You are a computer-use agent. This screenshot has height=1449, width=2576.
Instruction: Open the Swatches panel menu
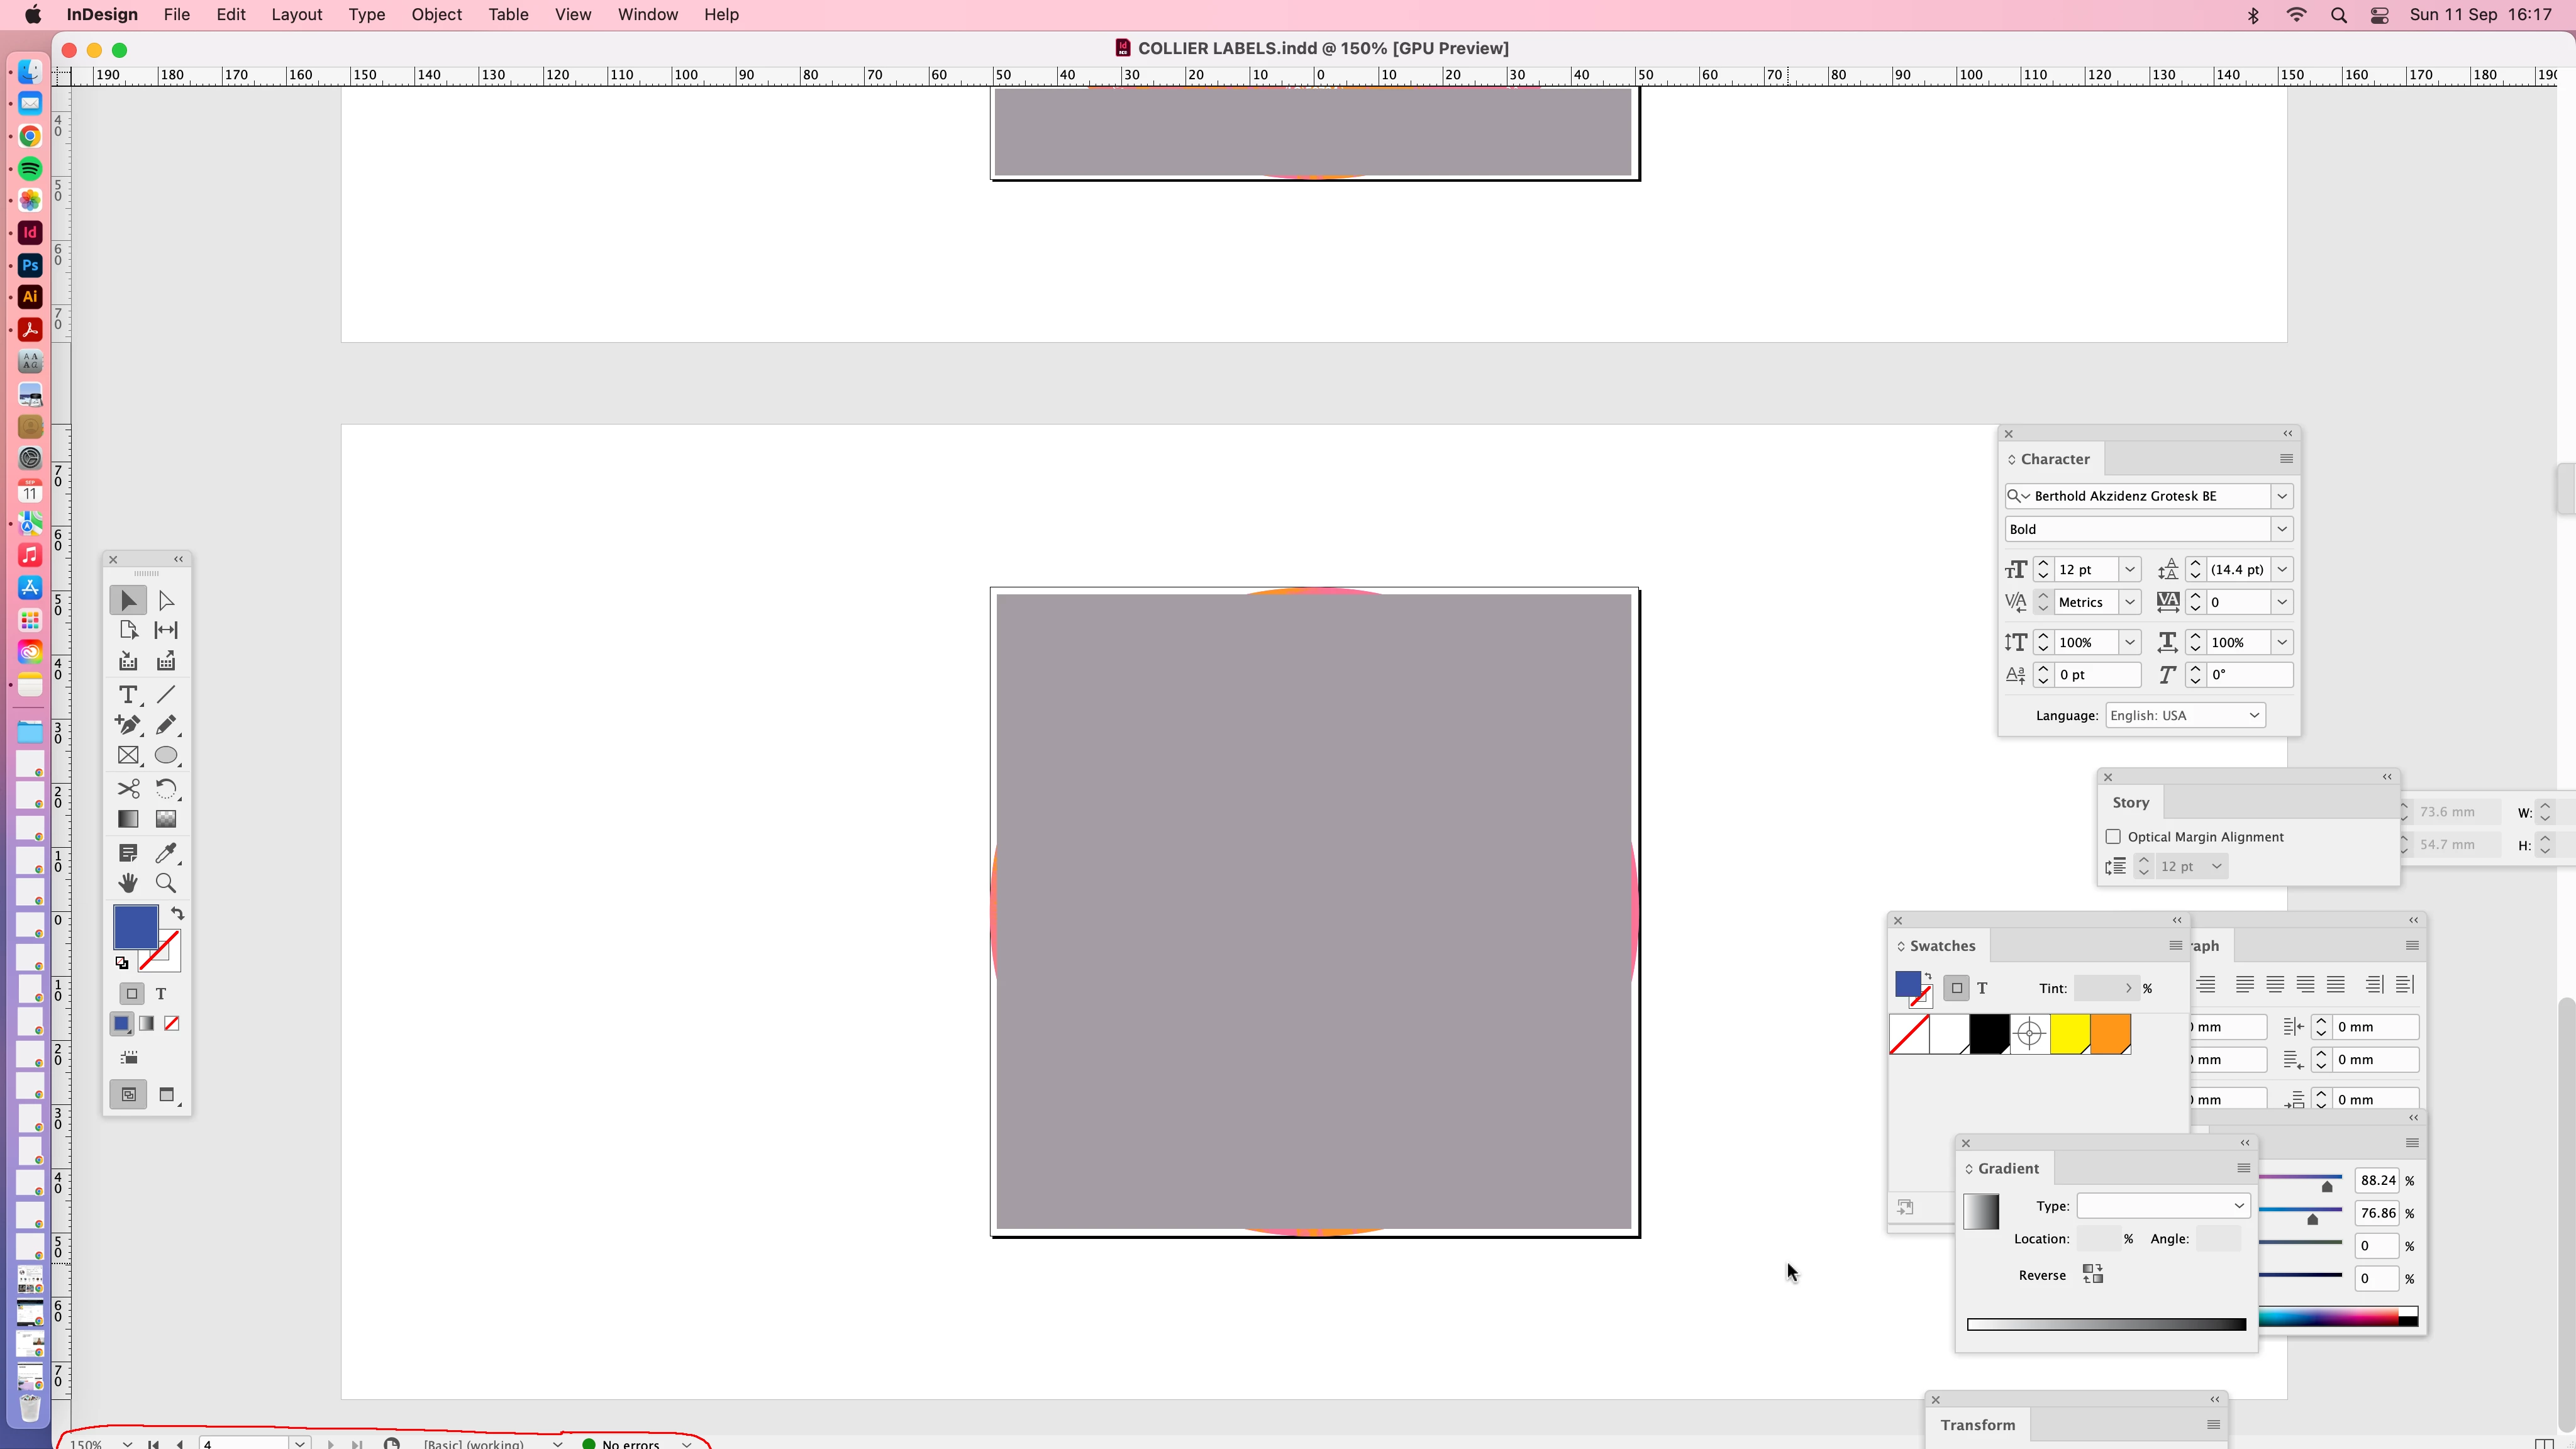pos(2175,946)
